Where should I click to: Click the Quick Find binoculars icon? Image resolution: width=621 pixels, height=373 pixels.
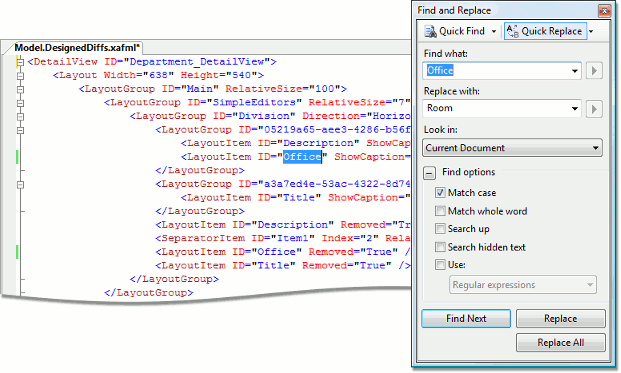430,31
